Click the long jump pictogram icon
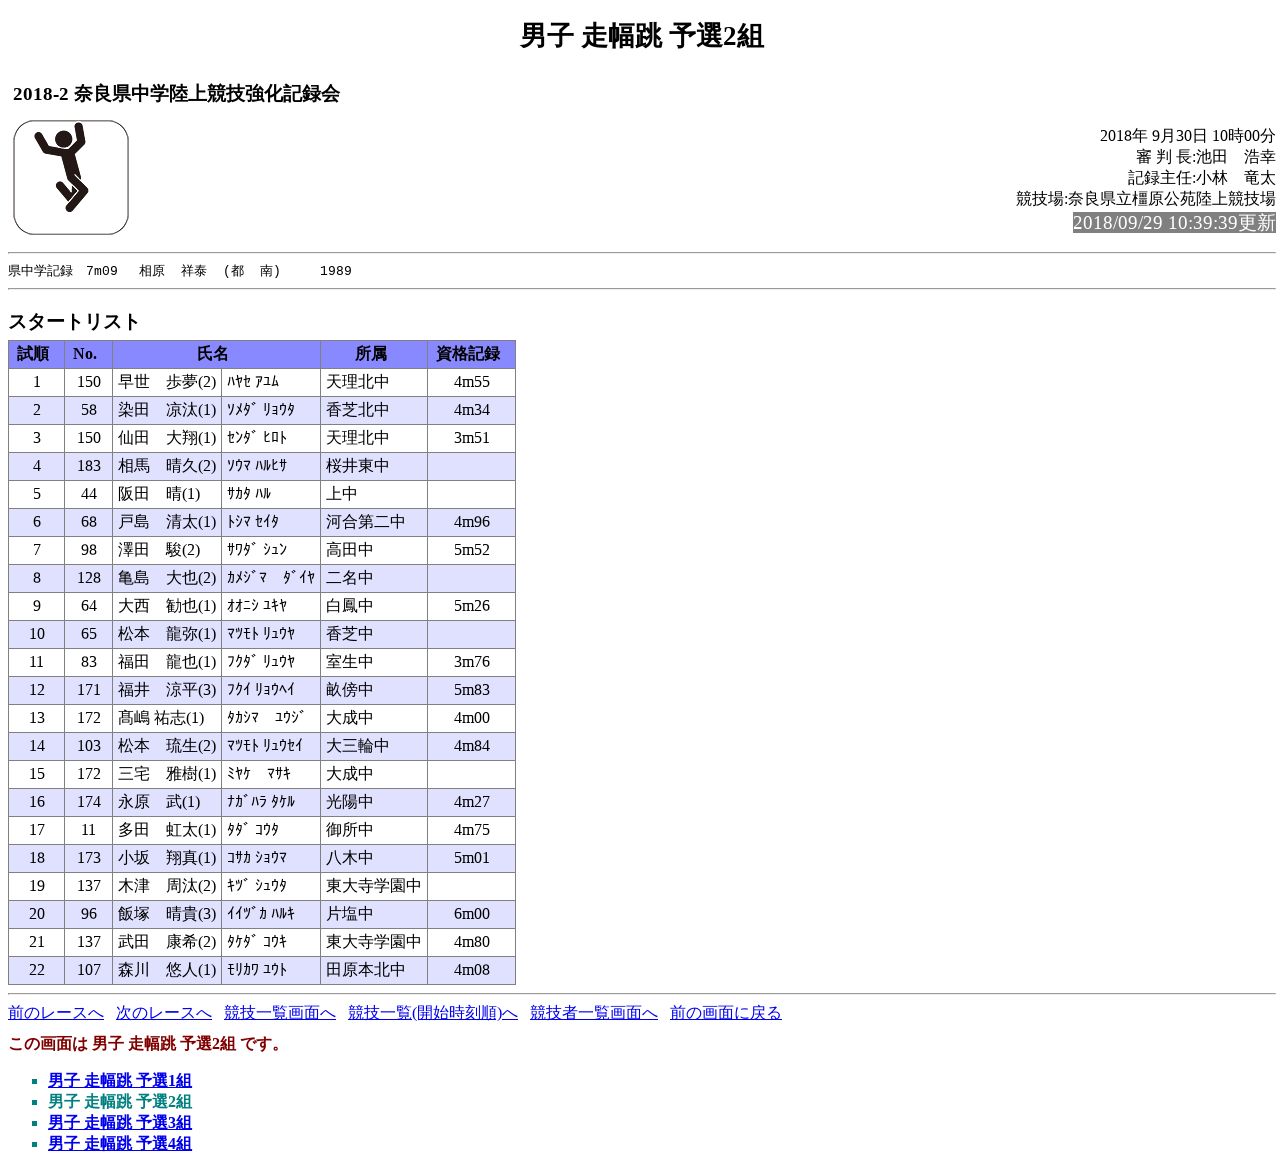1284x1153 pixels. [71, 178]
